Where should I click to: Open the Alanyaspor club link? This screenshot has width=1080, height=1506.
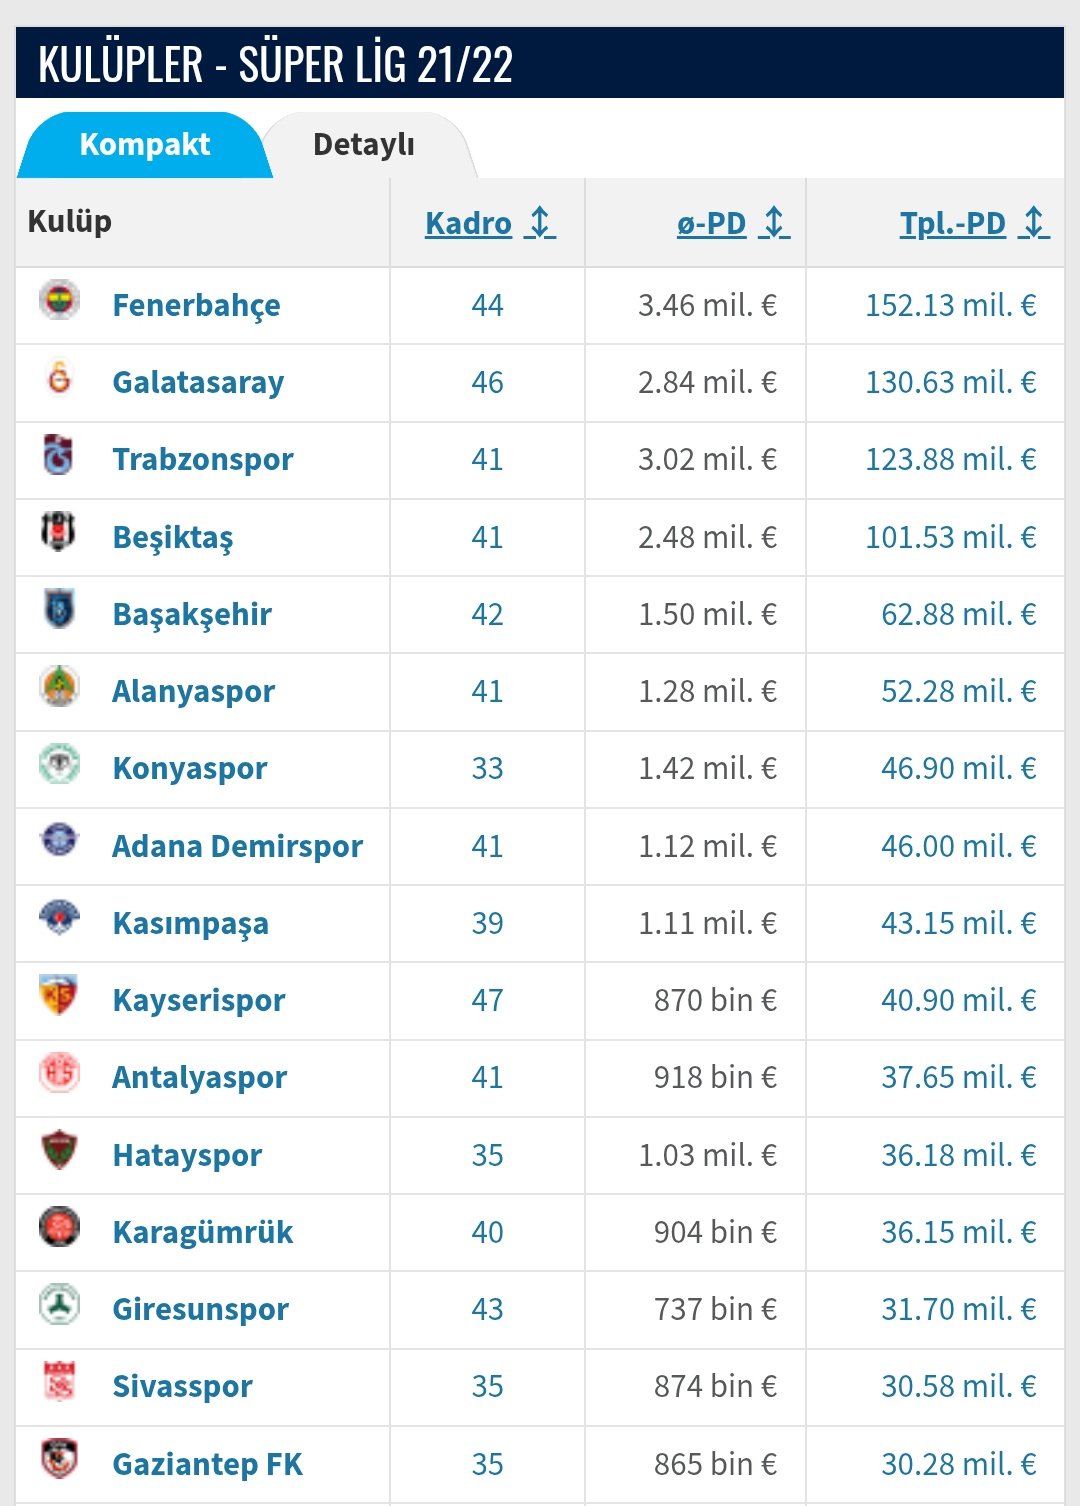click(193, 691)
